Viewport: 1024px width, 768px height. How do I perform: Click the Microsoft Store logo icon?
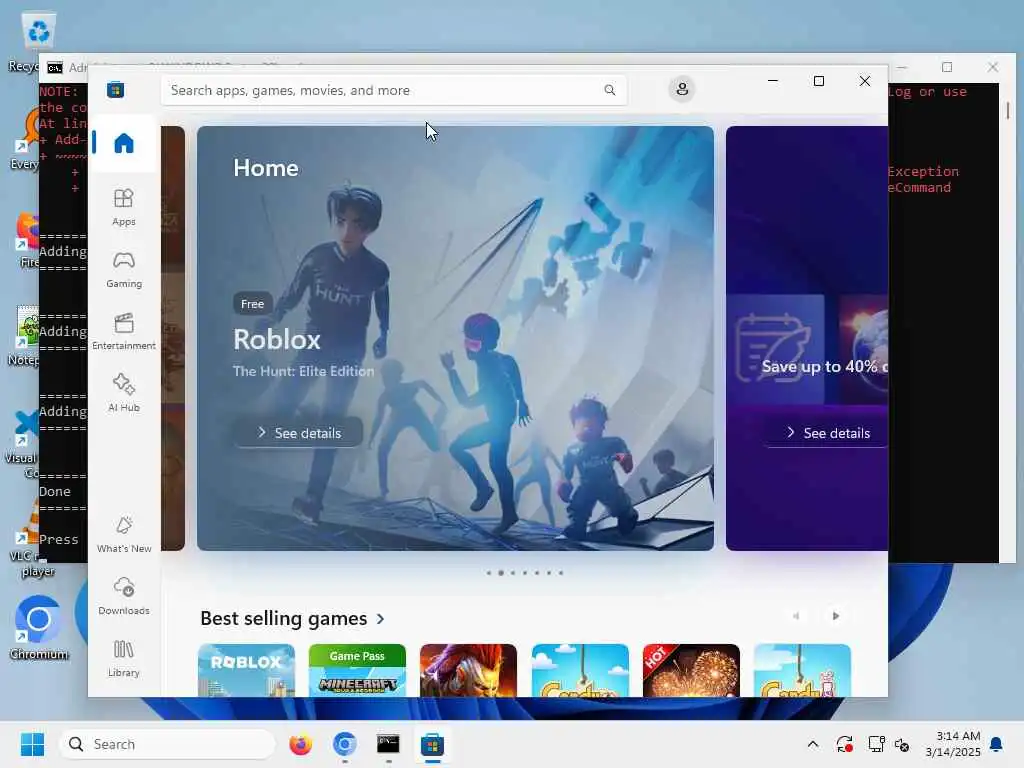(x=116, y=90)
